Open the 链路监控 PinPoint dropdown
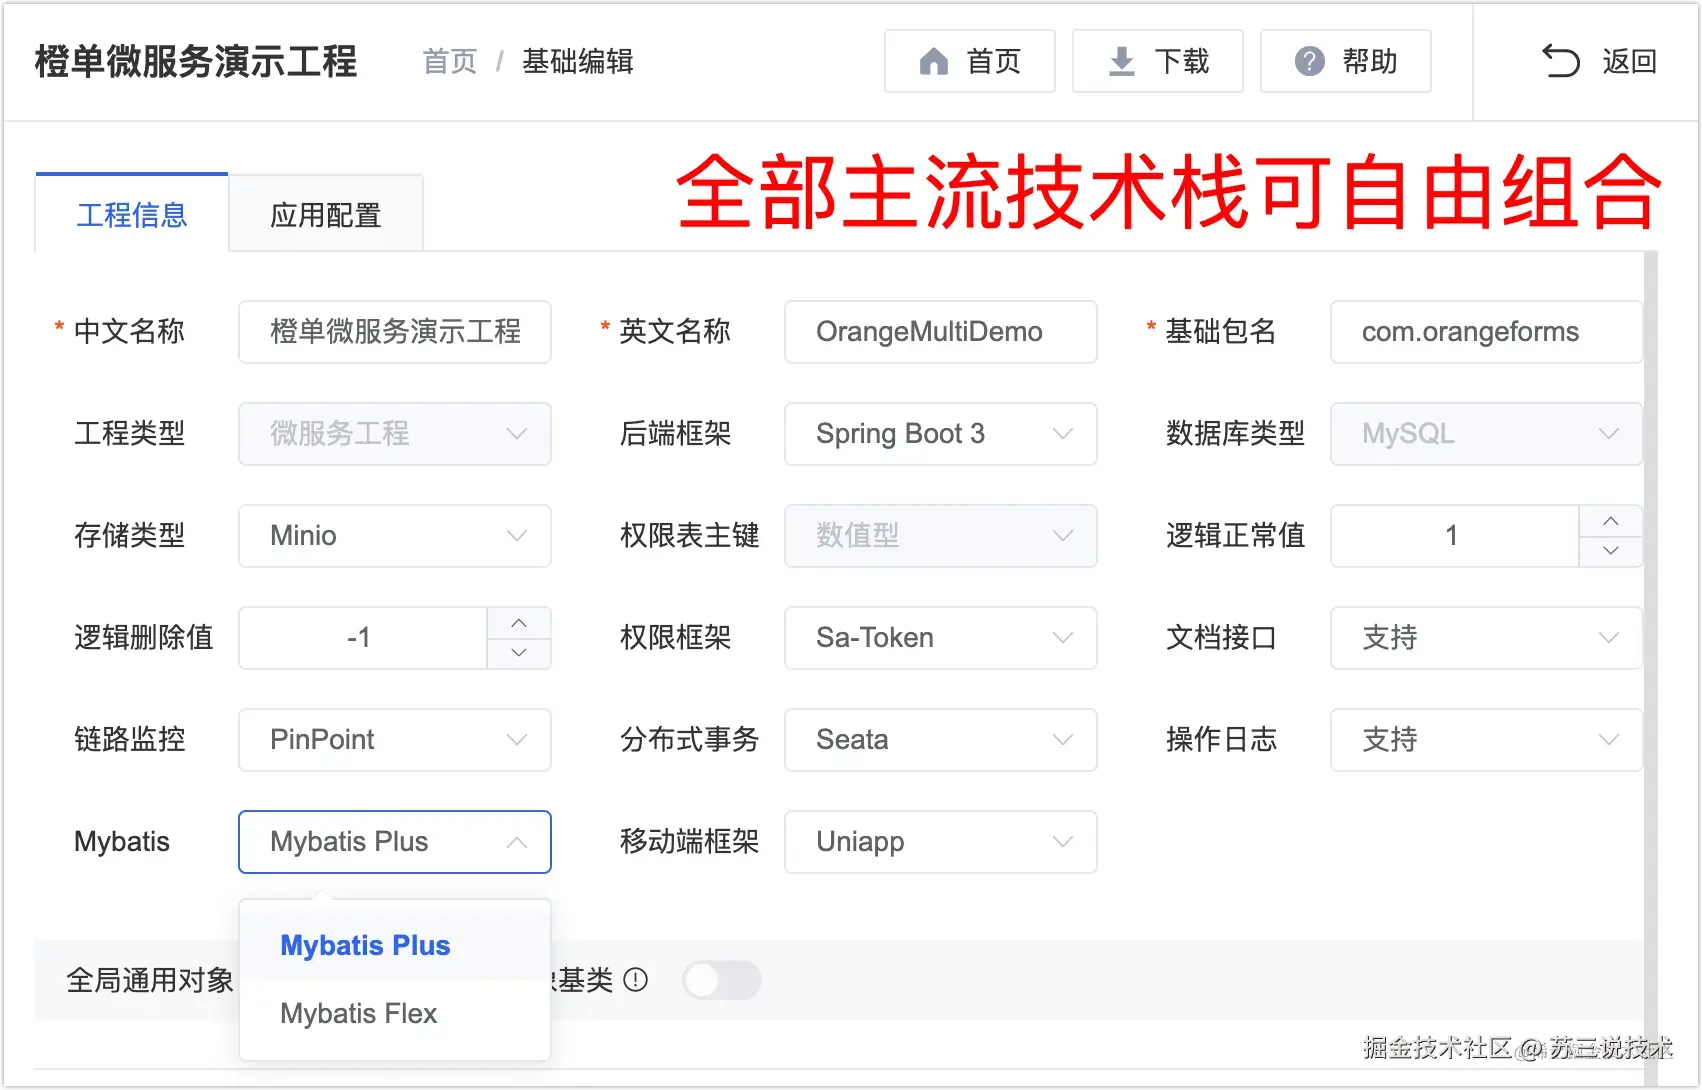Image resolution: width=1702 pixels, height=1090 pixels. (394, 740)
